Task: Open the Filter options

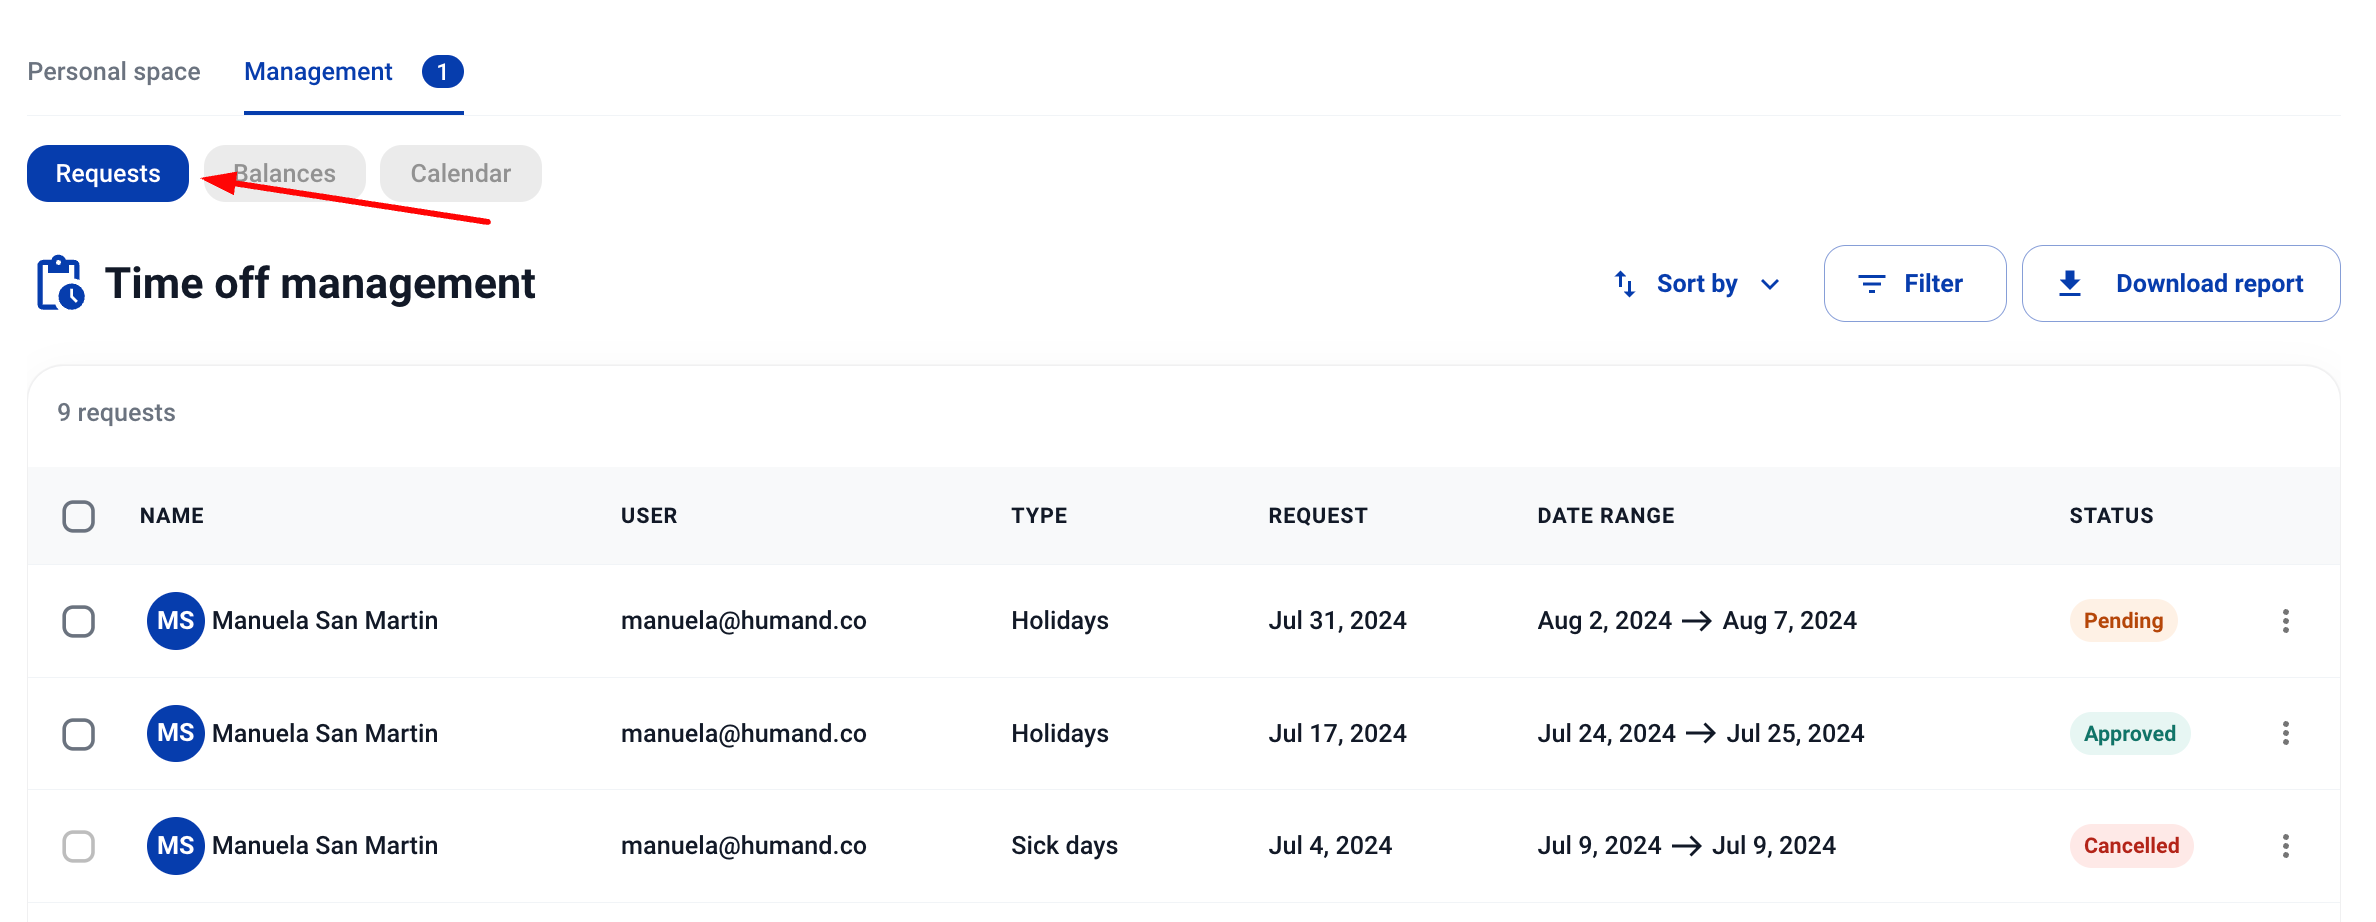Action: click(x=1914, y=284)
